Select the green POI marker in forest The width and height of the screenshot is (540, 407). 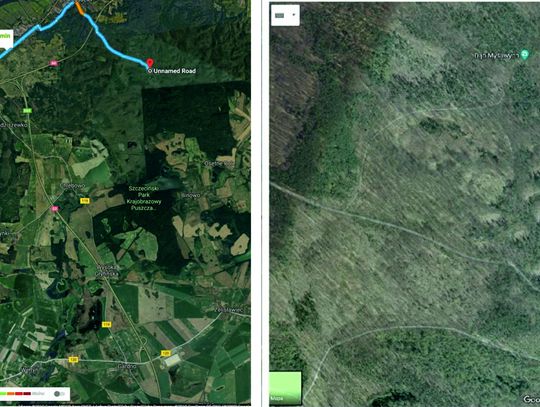point(525,54)
